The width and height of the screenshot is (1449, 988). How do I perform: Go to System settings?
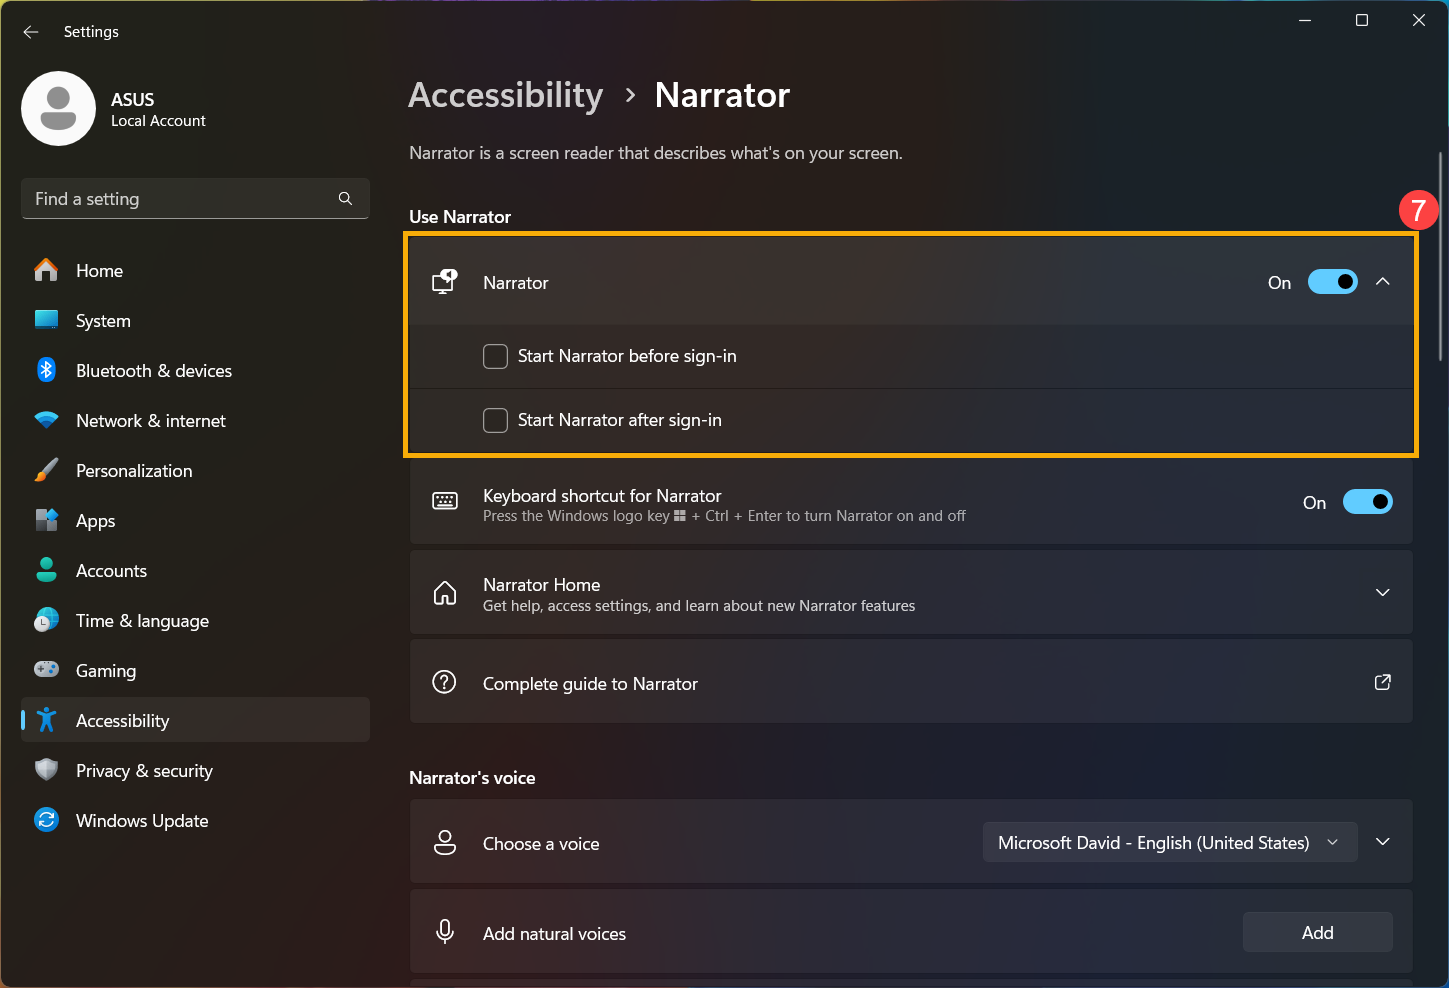195,320
